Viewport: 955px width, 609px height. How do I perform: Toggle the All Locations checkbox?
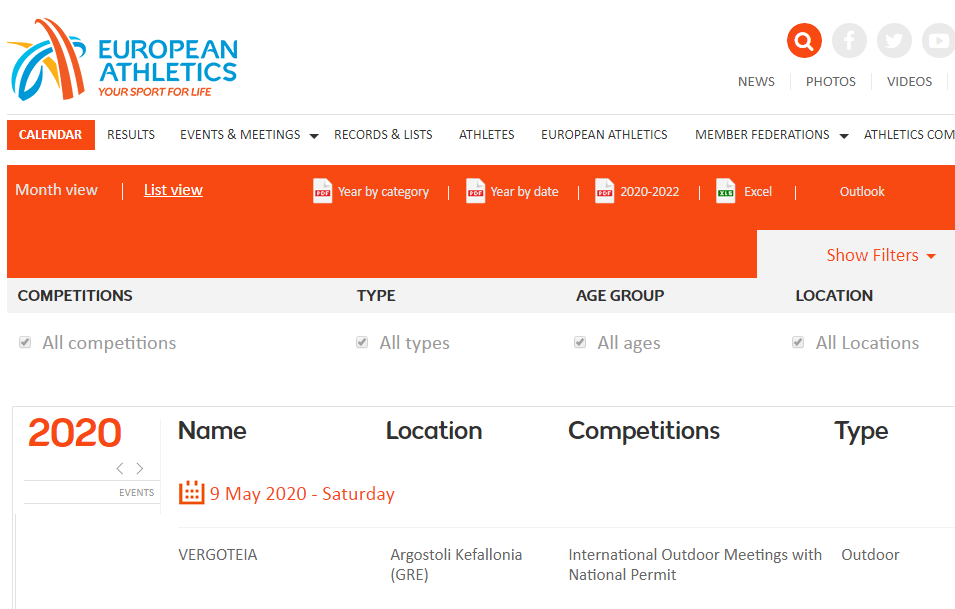798,343
